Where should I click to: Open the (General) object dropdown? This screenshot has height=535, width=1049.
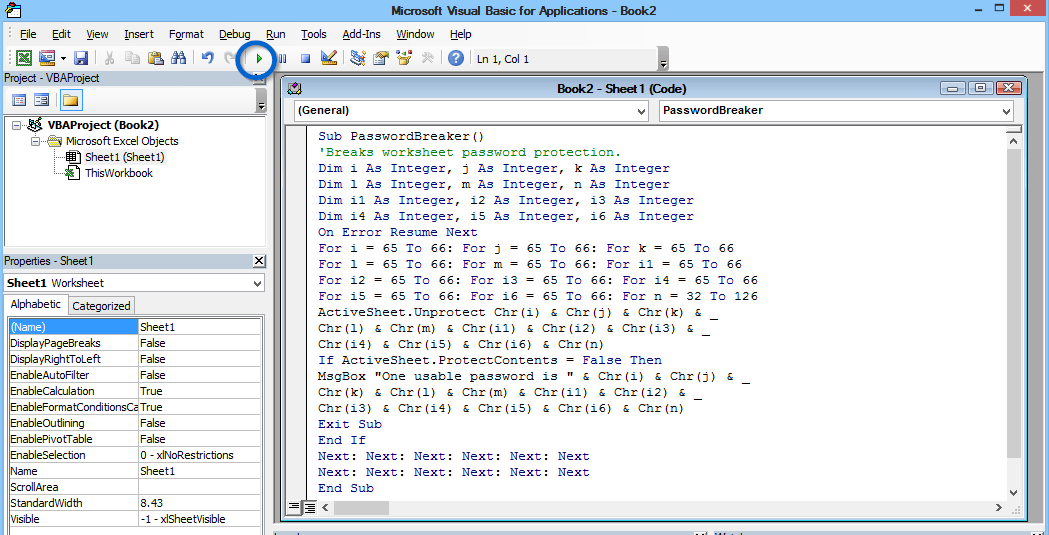471,110
